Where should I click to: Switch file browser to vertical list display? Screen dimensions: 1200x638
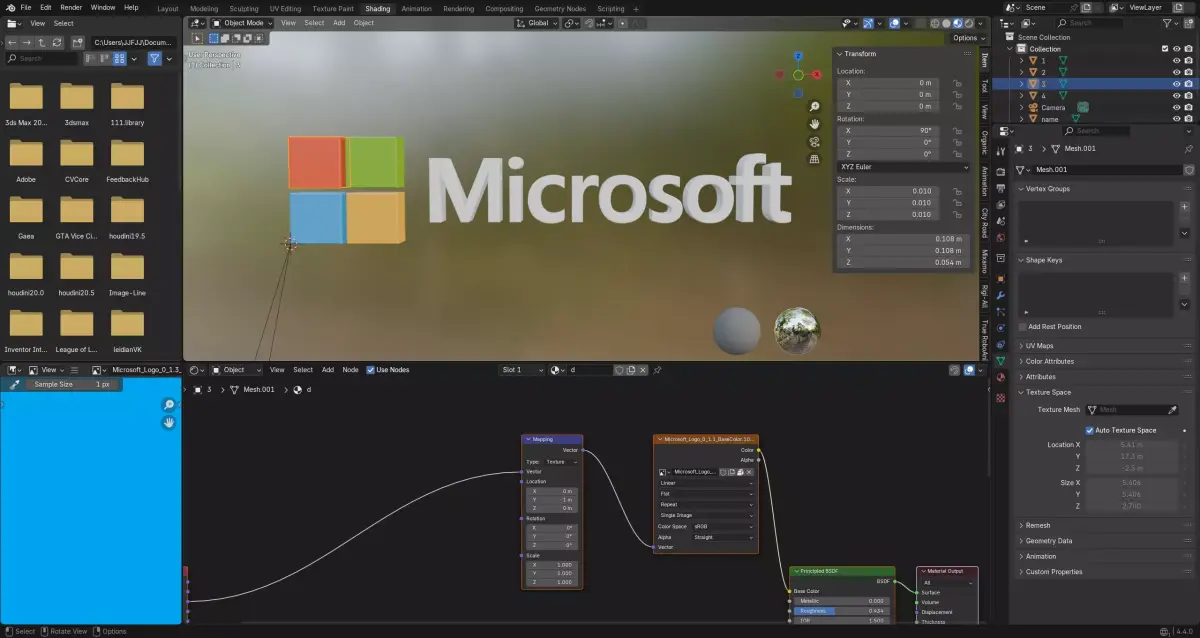click(89, 59)
